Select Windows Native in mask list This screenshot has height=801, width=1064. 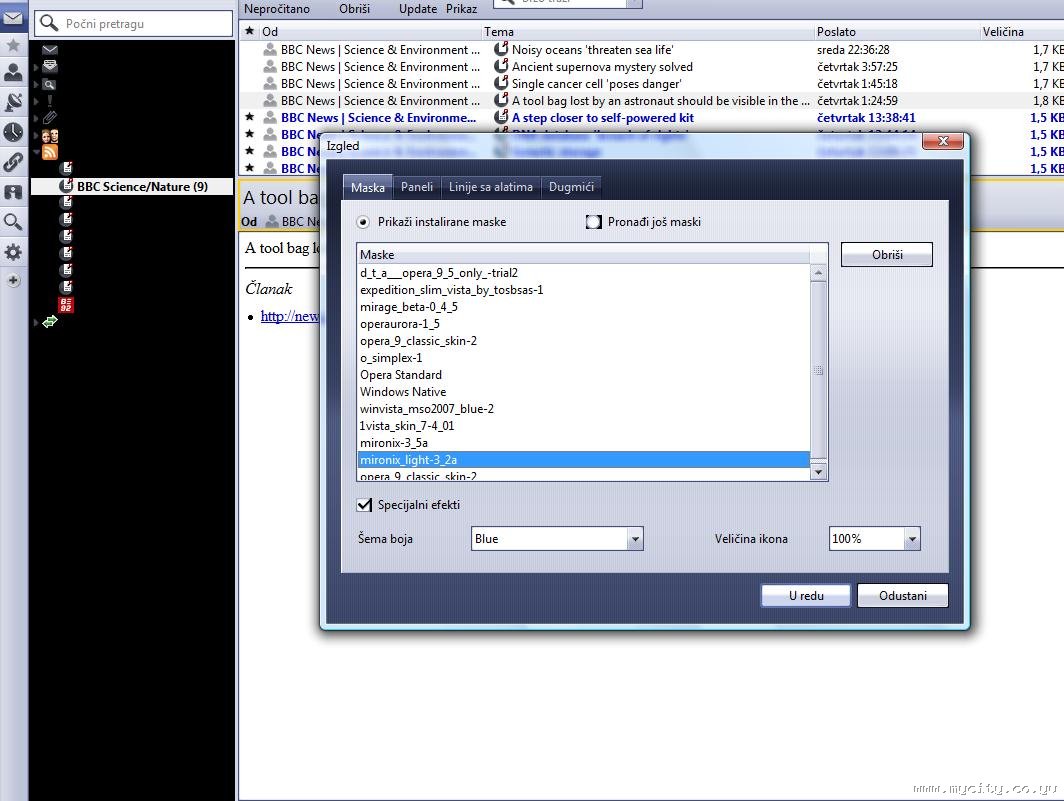[x=584, y=392]
